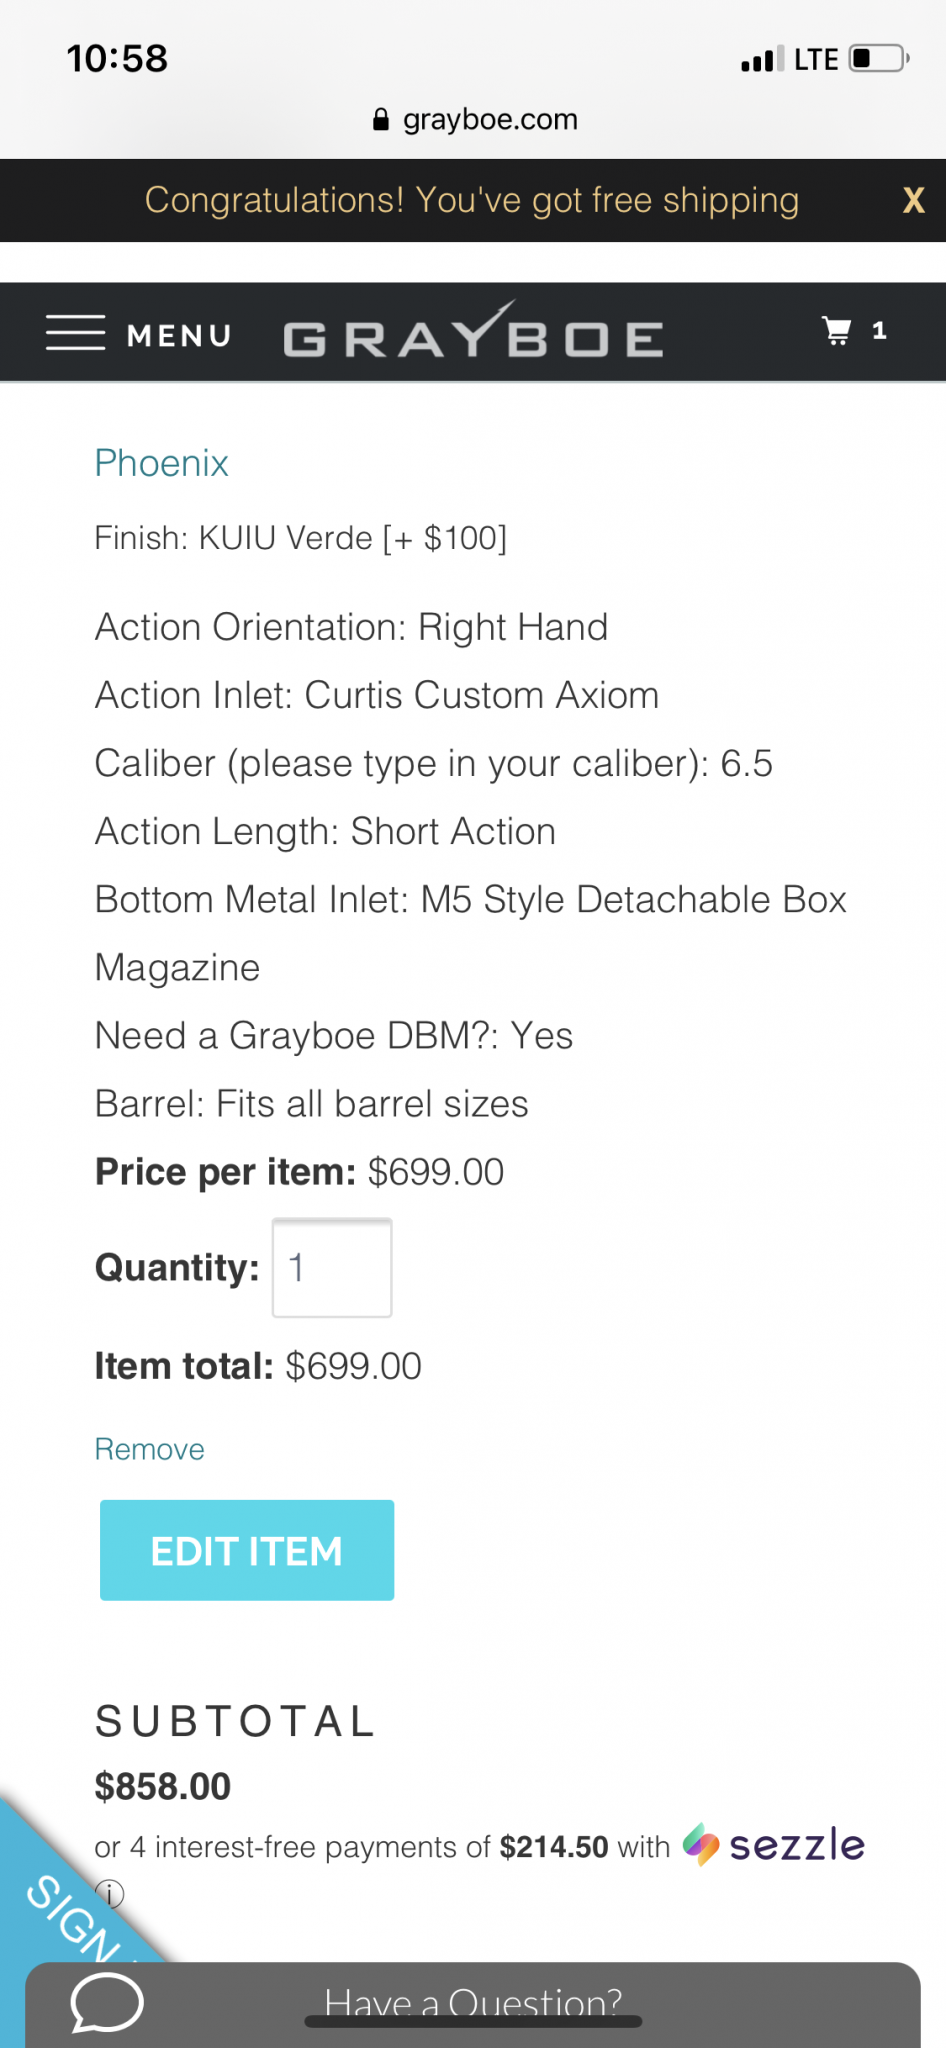Viewport: 946px width, 2048px height.
Task: Focus the Quantity input field
Action: 332,1268
